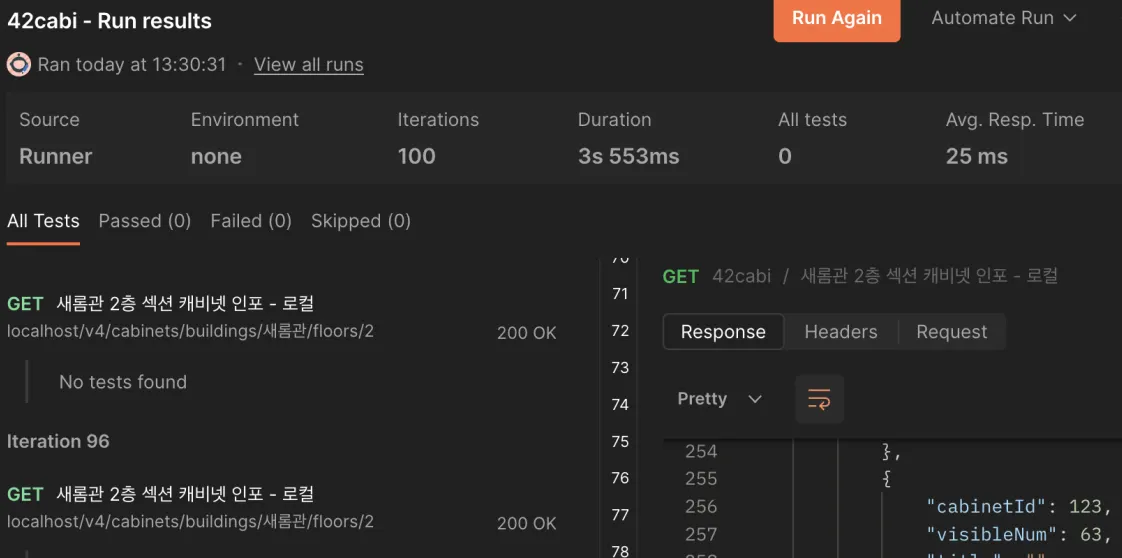1122x558 pixels.
Task: Open the Headers tab
Action: (x=840, y=332)
